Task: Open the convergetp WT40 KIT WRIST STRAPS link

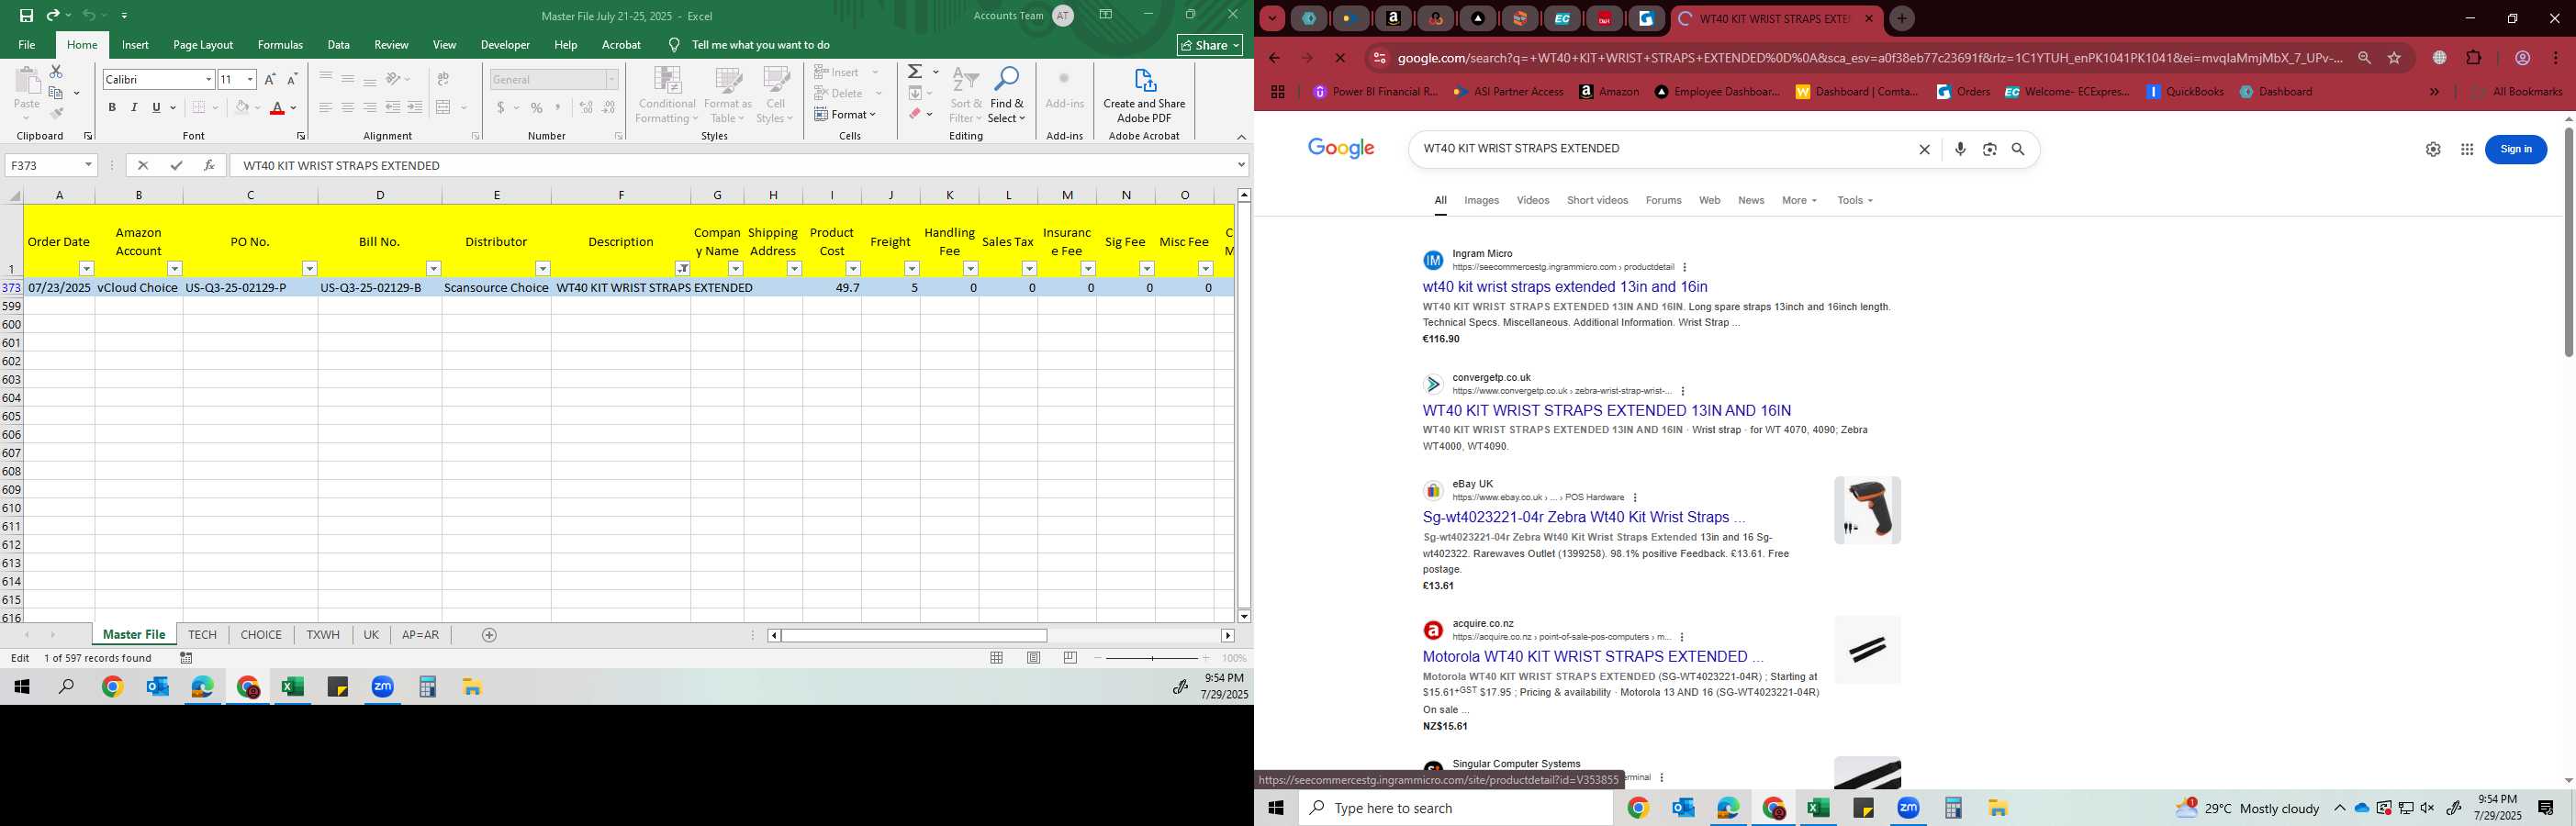Action: click(x=1607, y=411)
